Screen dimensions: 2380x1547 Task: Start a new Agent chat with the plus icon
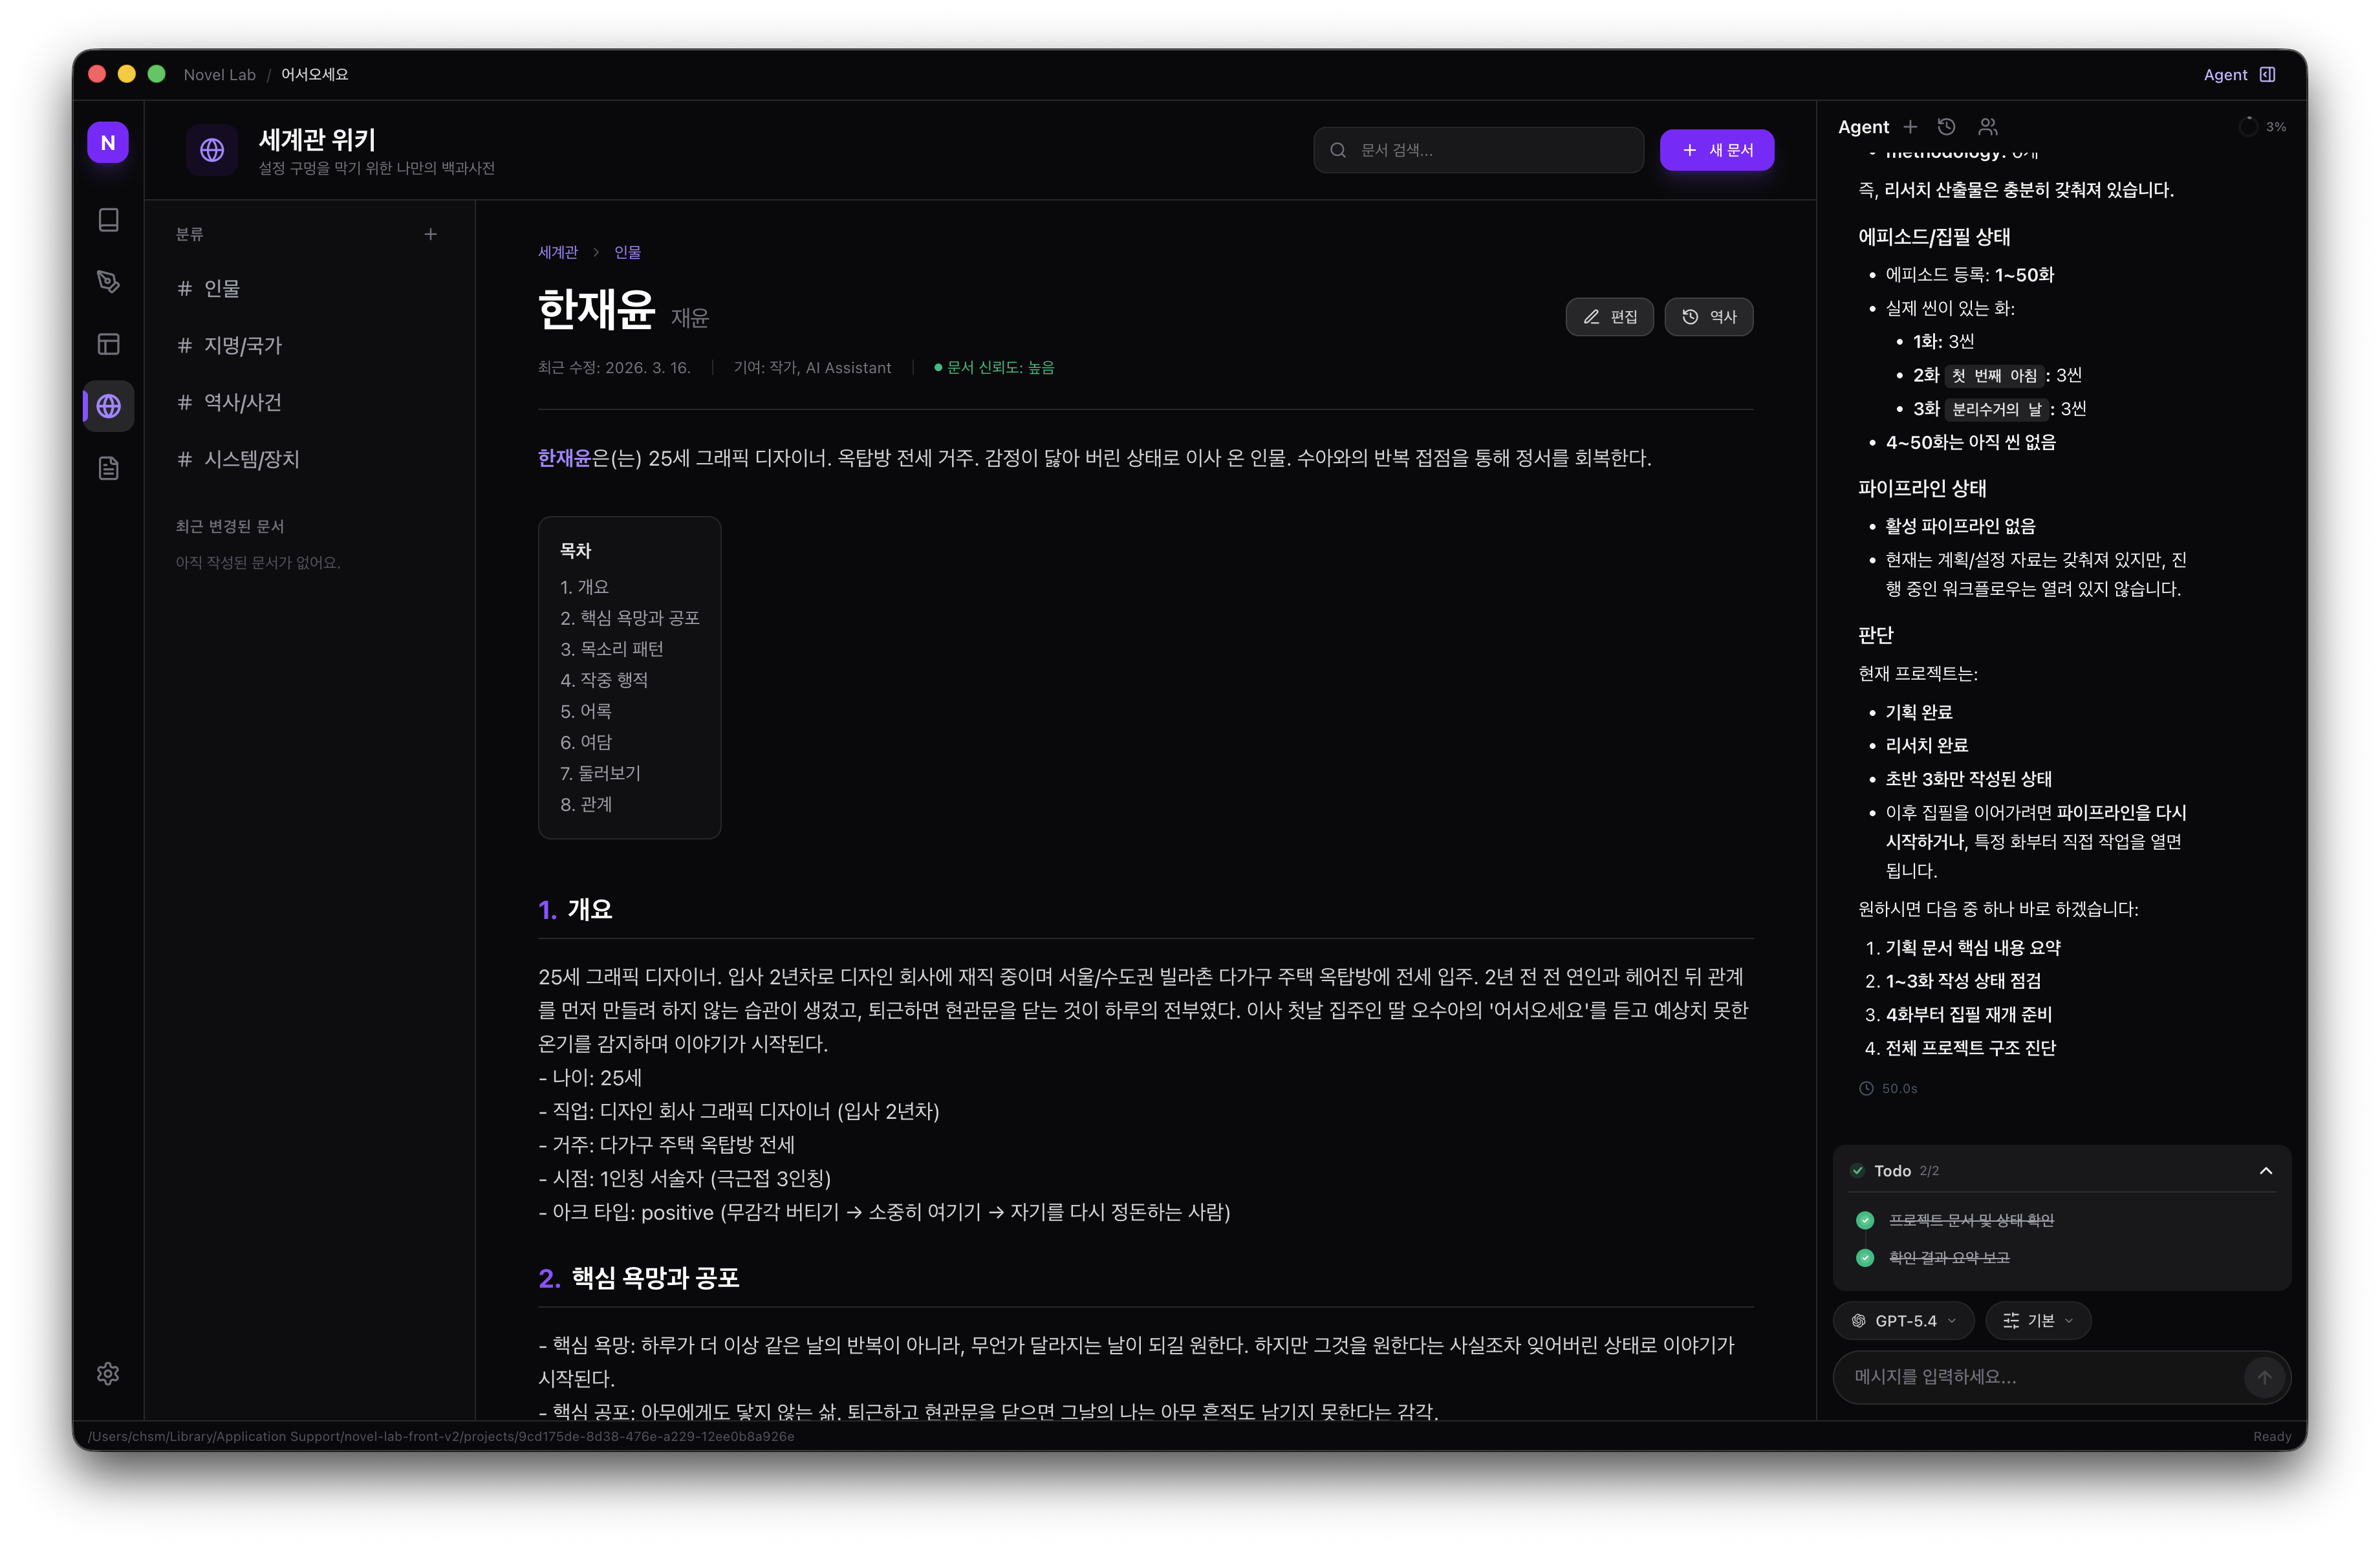(1911, 127)
